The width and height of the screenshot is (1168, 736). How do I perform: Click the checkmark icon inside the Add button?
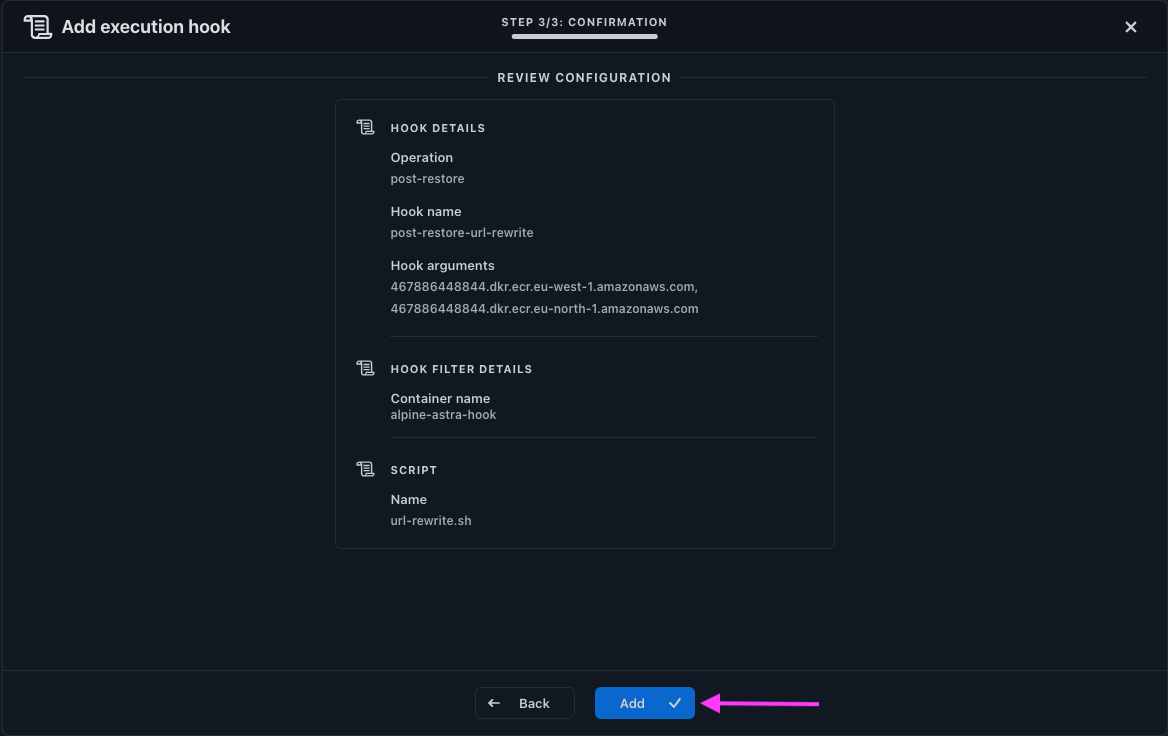(675, 703)
